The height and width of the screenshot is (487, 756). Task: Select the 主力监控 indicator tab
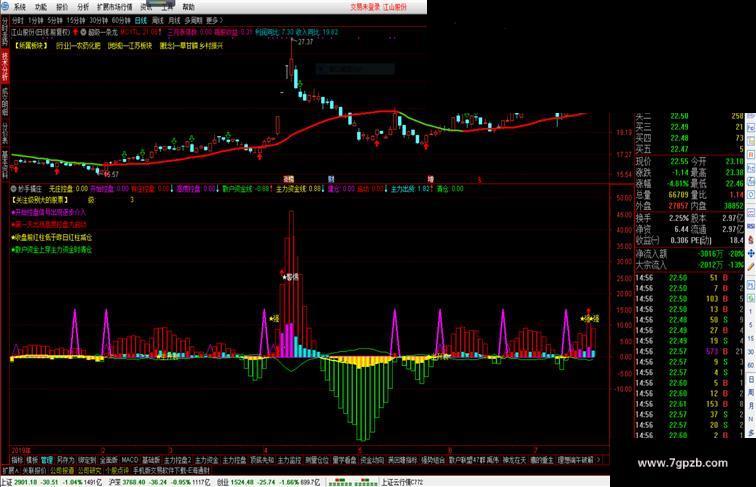[x=289, y=460]
